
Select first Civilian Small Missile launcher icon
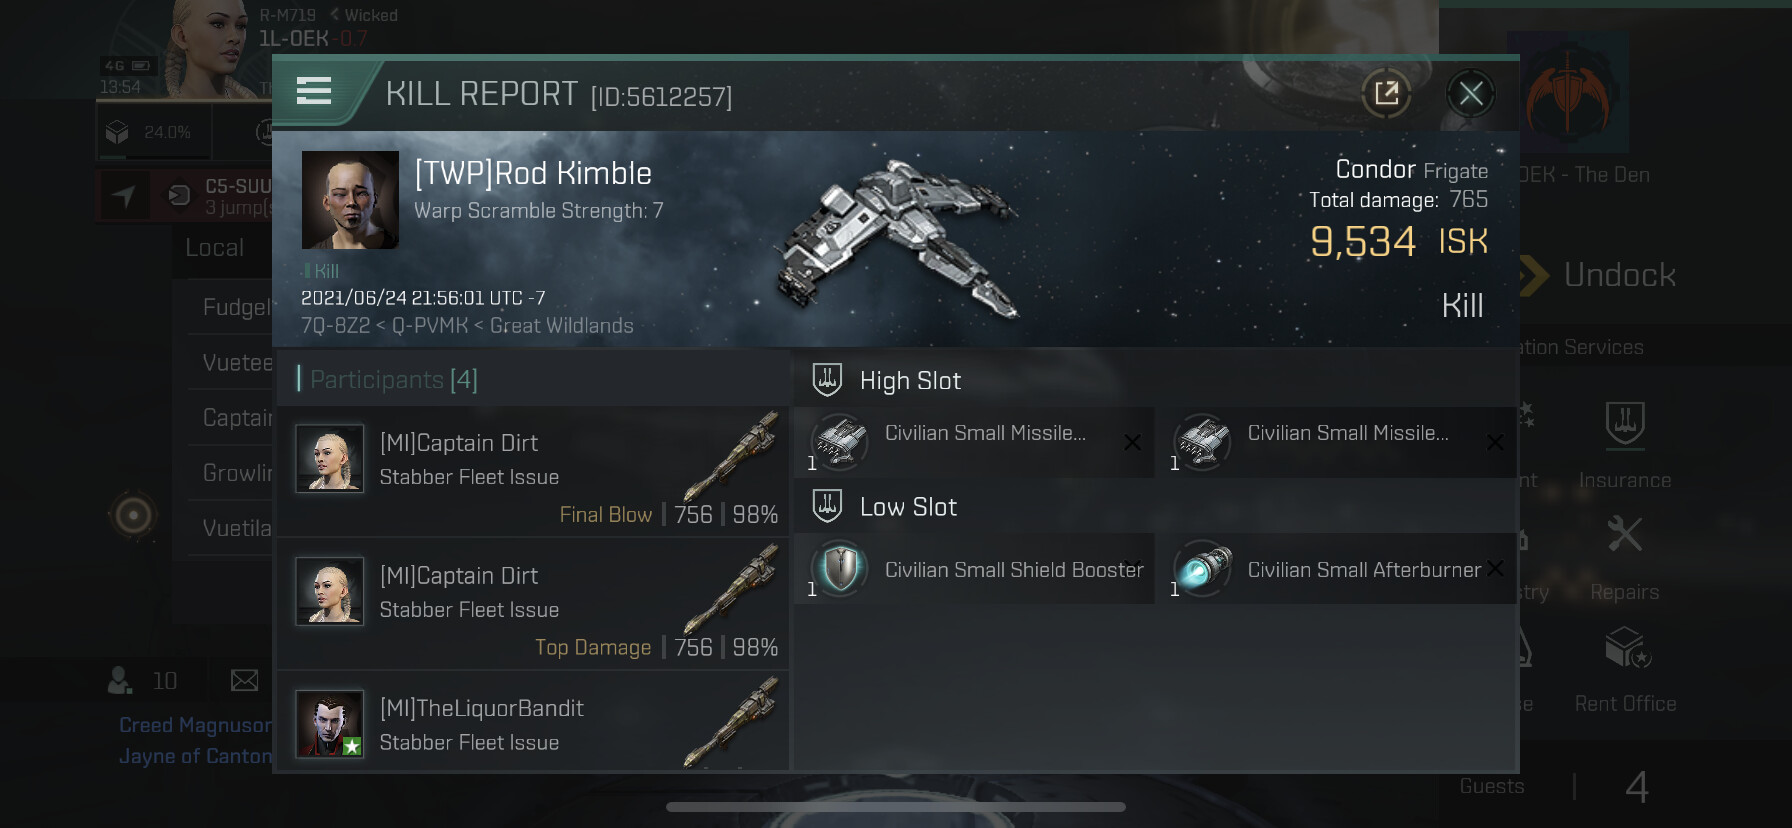pos(839,441)
